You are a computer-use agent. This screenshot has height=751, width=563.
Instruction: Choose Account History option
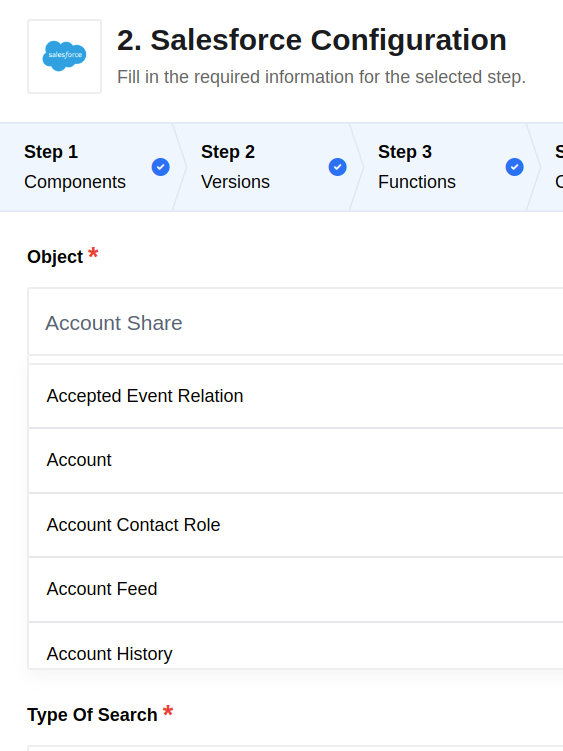(296, 646)
